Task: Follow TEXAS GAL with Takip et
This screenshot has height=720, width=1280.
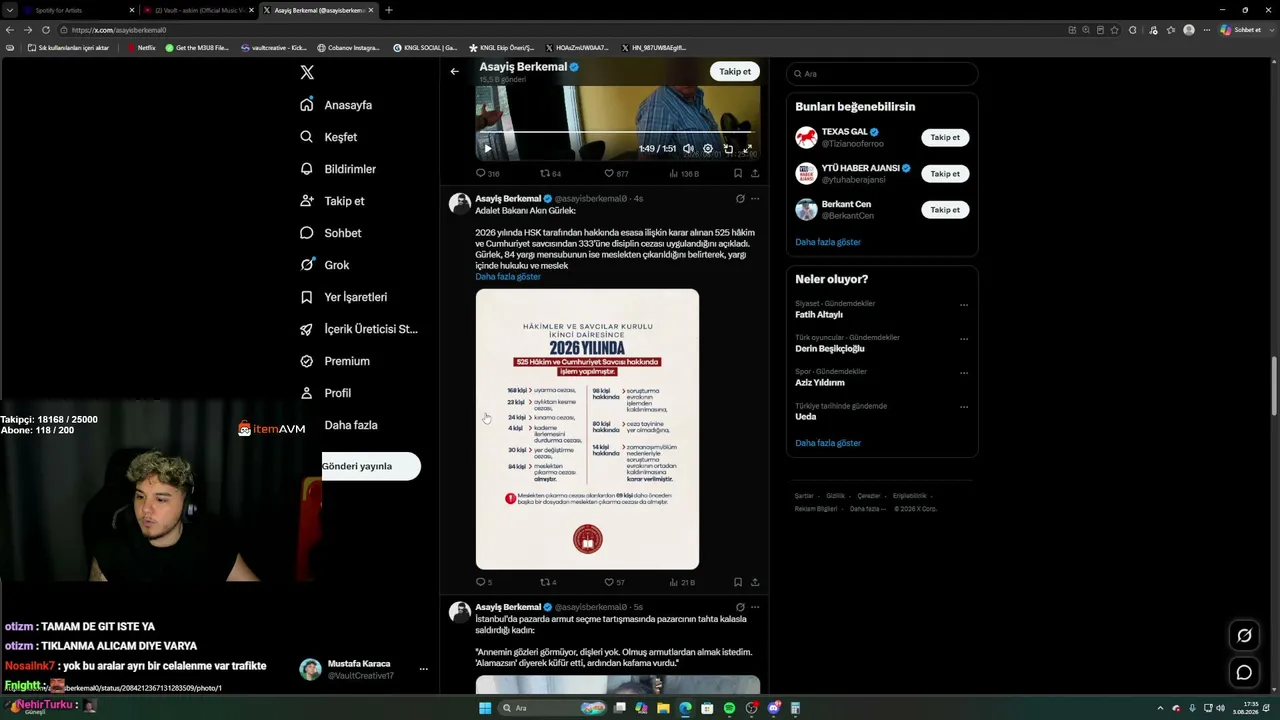Action: (945, 138)
